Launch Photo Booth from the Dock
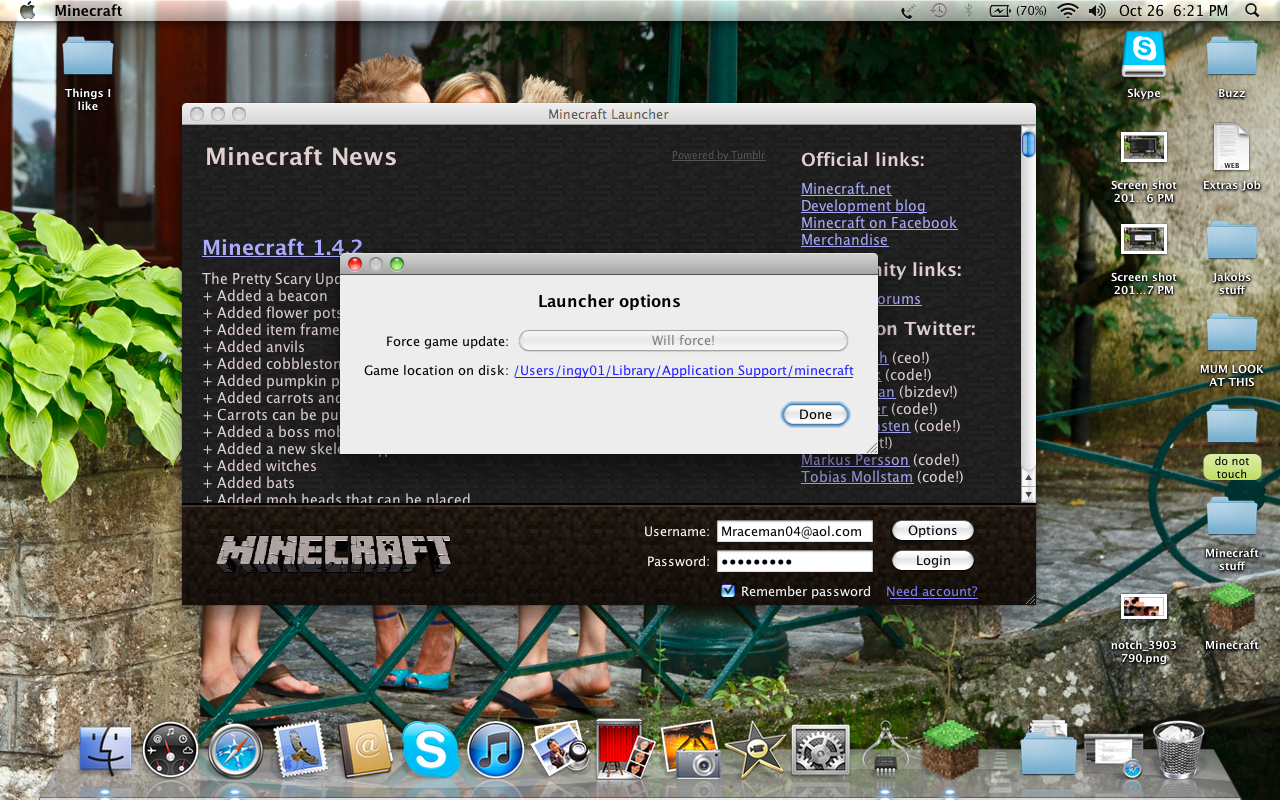The image size is (1280, 800). (x=625, y=750)
